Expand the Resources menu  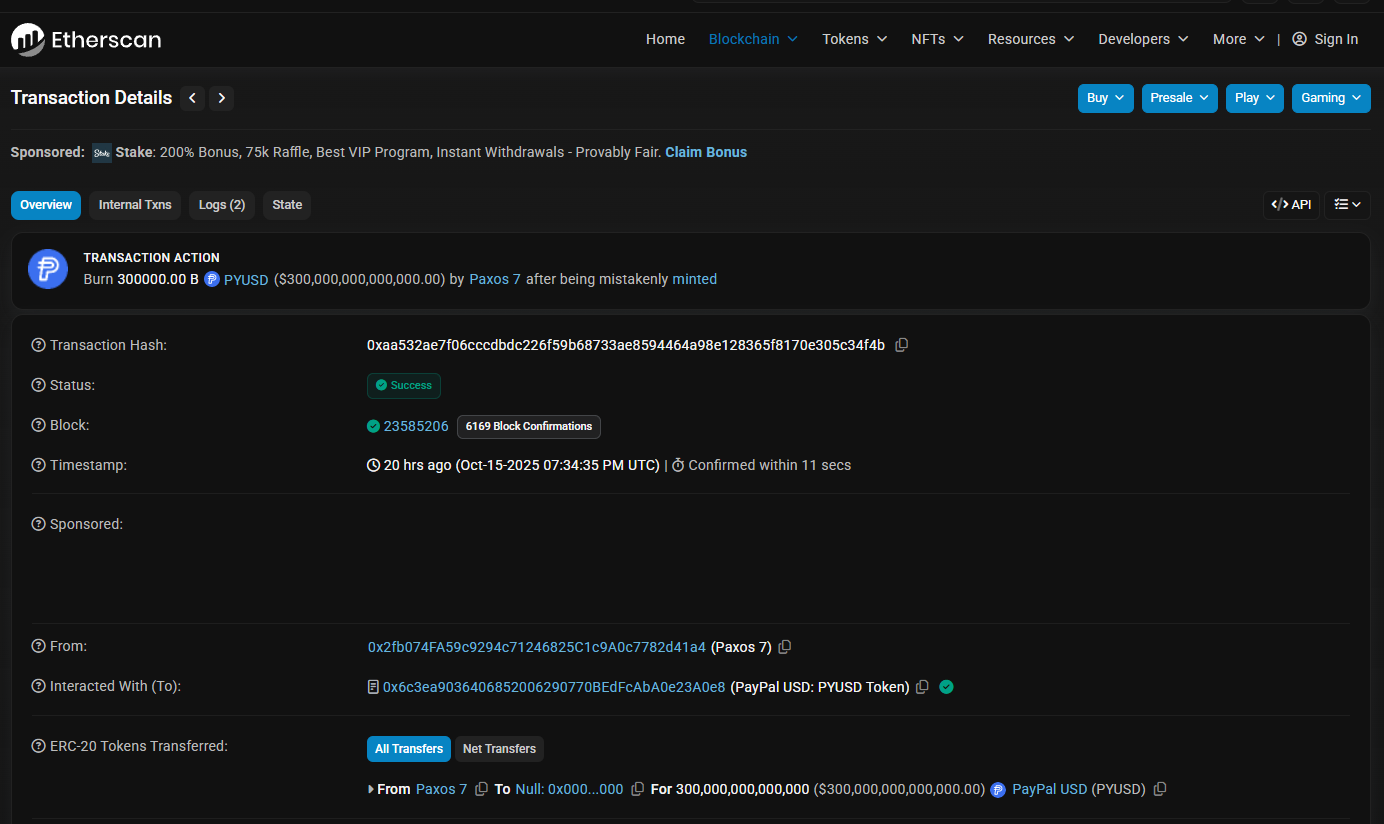(x=1031, y=39)
